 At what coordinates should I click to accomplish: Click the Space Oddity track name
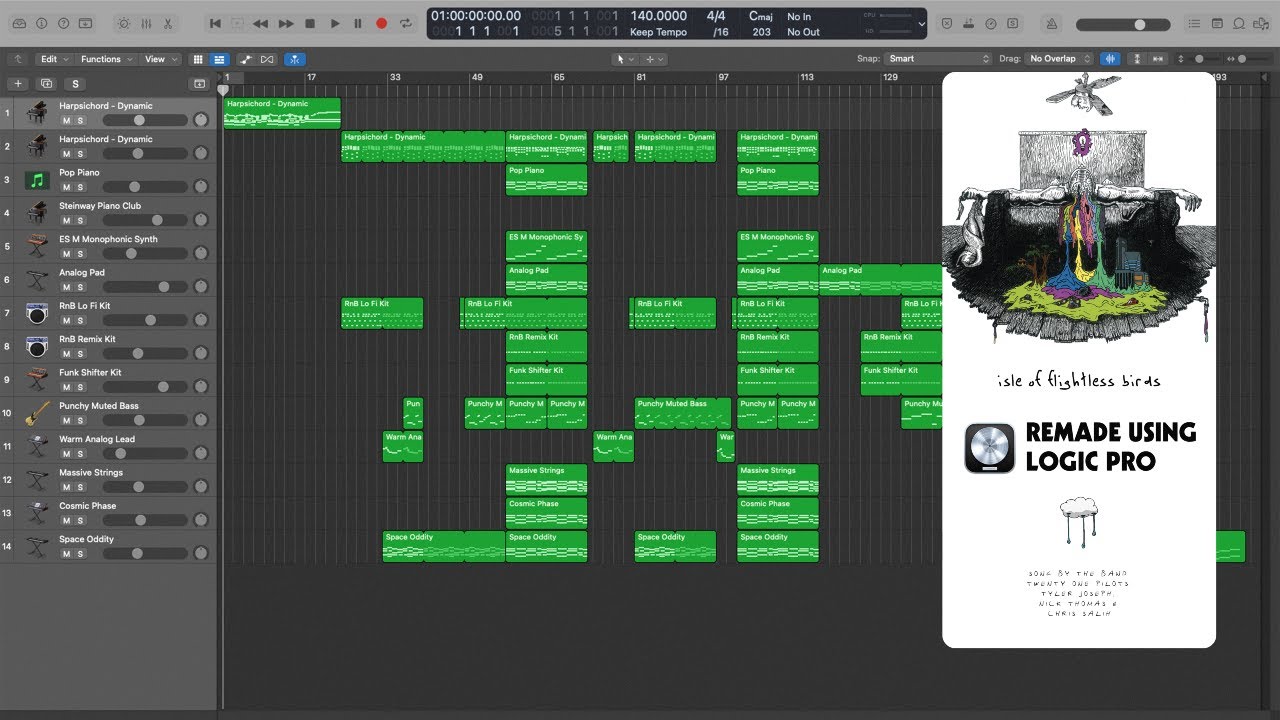click(x=86, y=539)
